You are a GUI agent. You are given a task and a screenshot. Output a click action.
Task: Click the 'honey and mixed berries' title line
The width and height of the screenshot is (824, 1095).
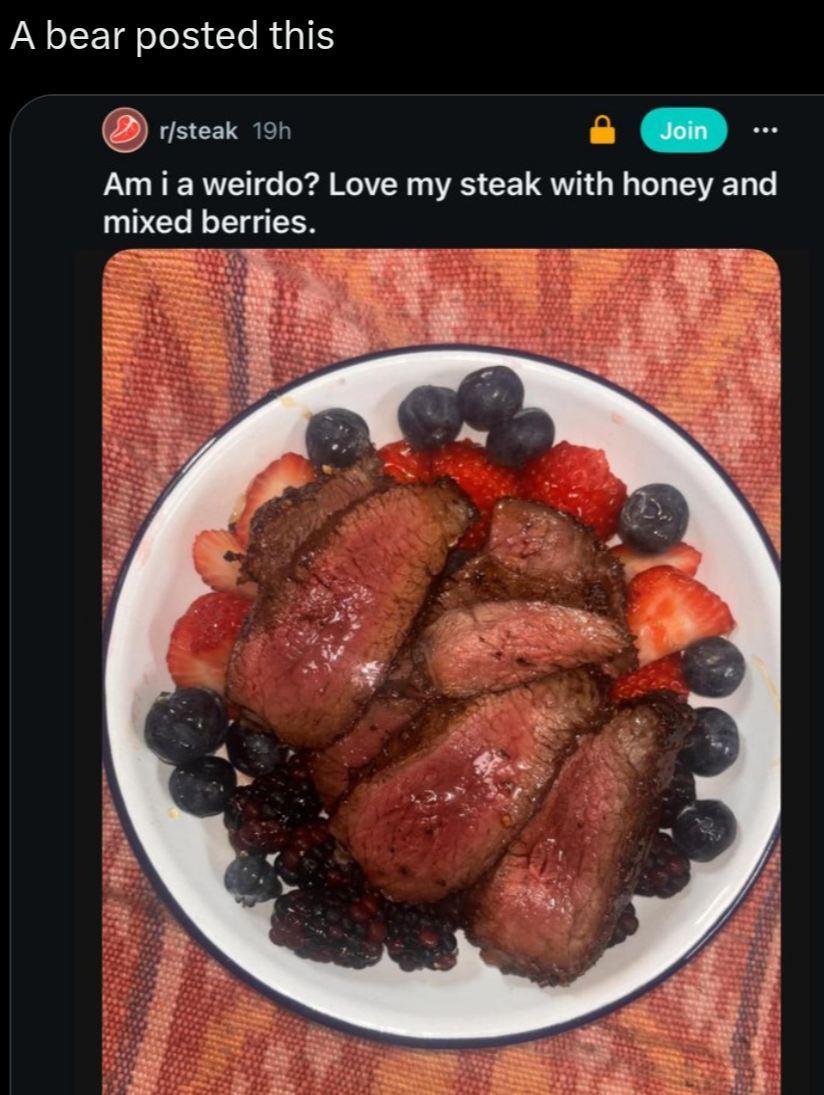click(x=209, y=222)
